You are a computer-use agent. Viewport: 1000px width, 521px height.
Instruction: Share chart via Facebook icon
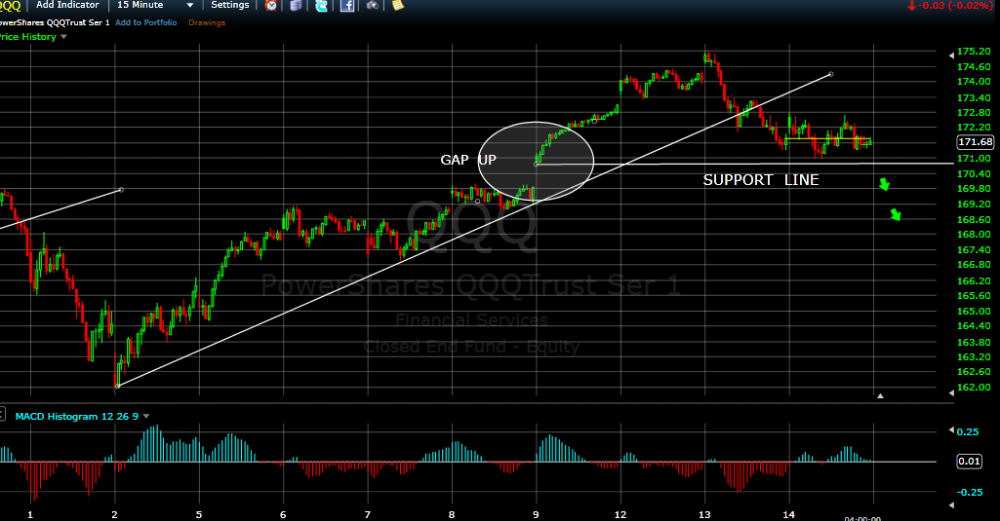pos(347,6)
